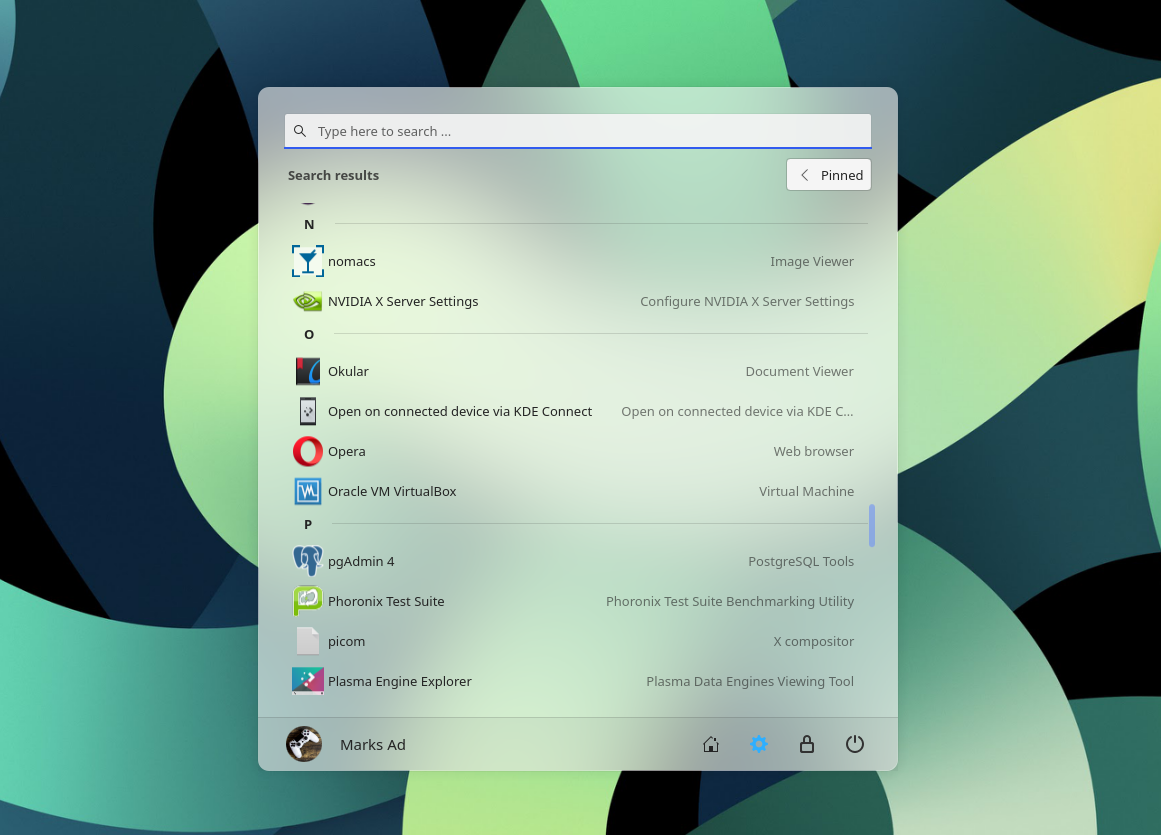1161x835 pixels.
Task: Click the 'PostgreSQL Tools' description text
Action: pos(801,561)
